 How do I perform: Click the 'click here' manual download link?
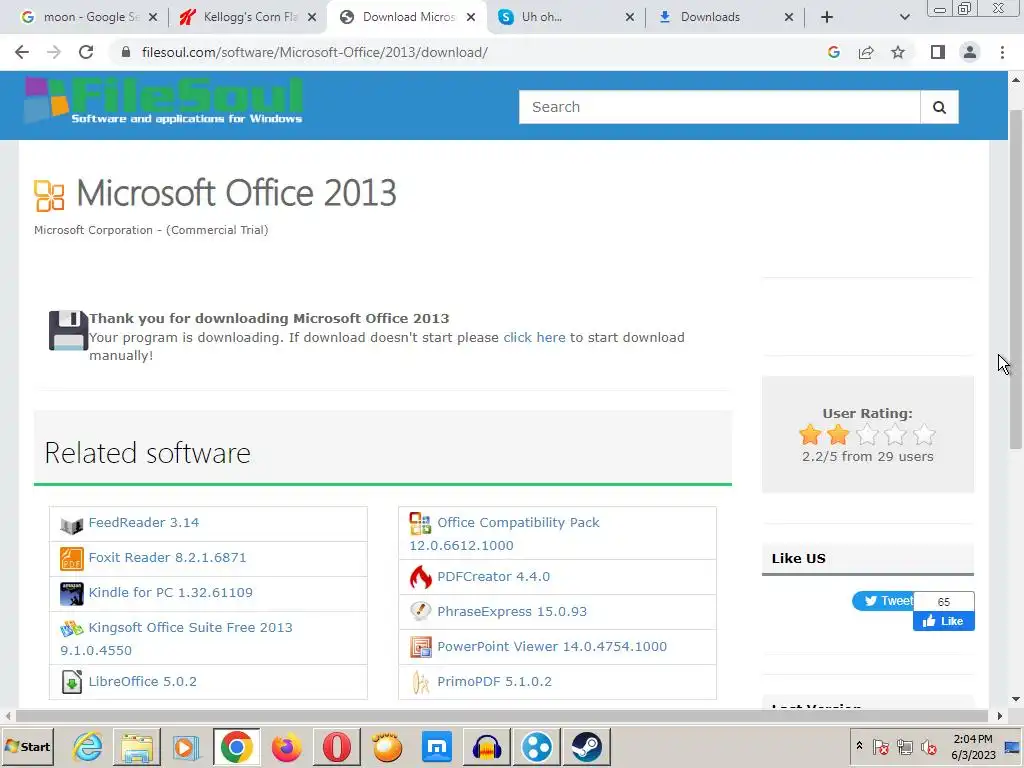(534, 338)
